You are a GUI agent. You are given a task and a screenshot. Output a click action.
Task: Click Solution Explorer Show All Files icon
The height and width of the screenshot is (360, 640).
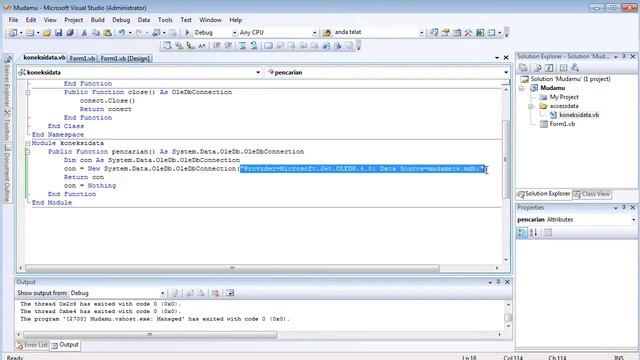(538, 67)
